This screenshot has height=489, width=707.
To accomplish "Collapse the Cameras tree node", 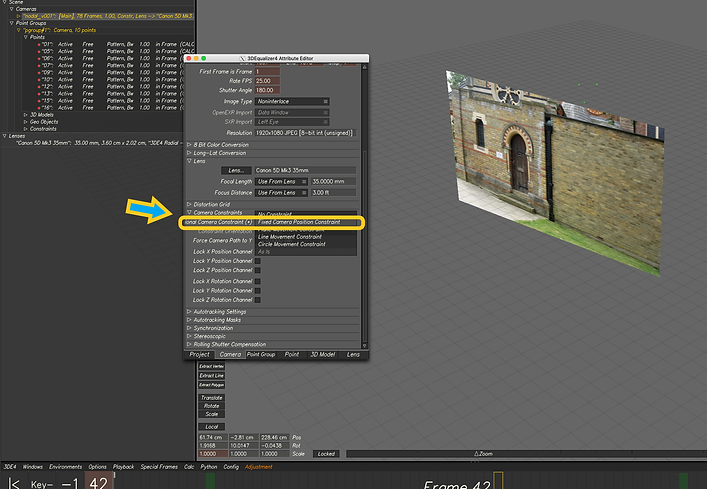I will [12, 9].
